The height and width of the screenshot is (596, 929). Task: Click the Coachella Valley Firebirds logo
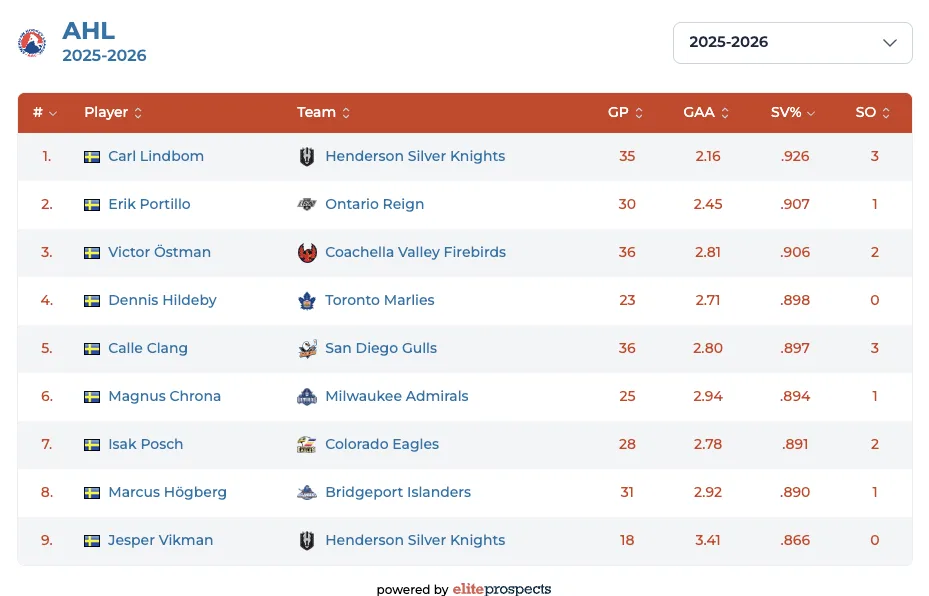pos(307,253)
